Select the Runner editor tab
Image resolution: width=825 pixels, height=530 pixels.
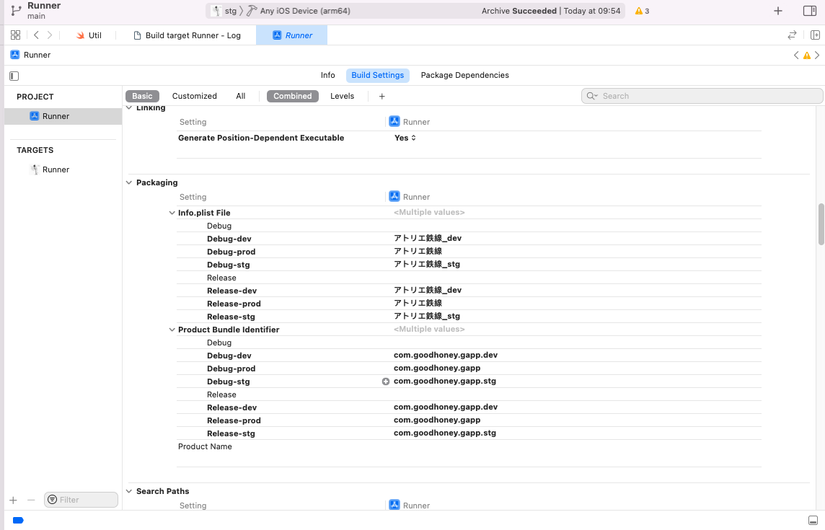click(292, 35)
